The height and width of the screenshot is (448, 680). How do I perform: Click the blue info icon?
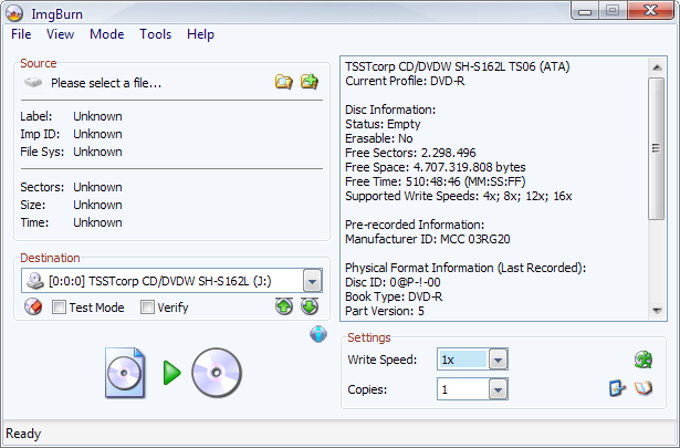click(318, 334)
